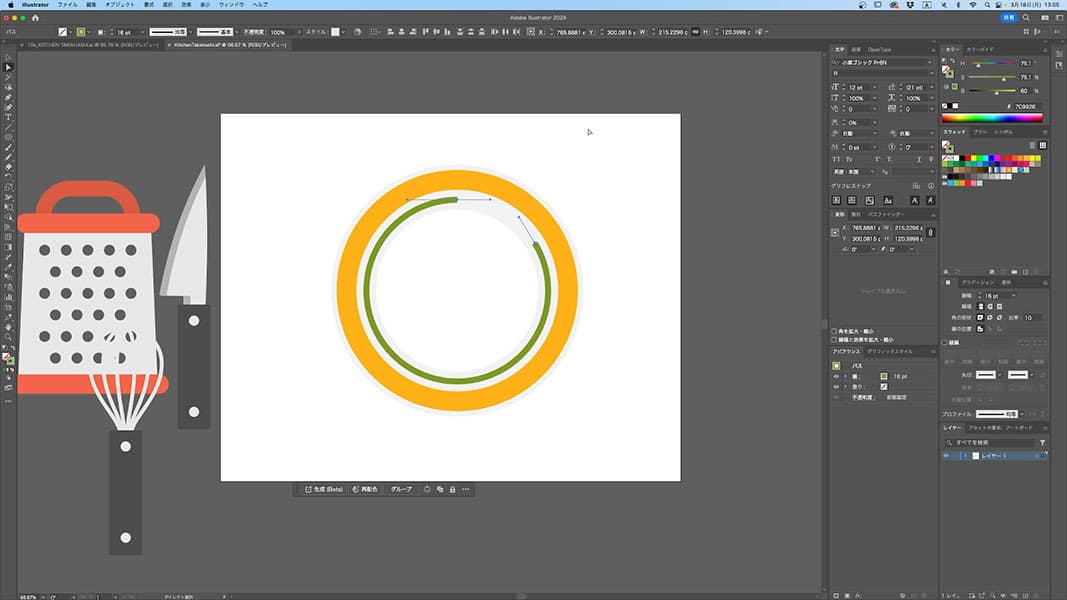Click the Home icon in the top bar
This screenshot has height=600, width=1067.
tap(36, 18)
